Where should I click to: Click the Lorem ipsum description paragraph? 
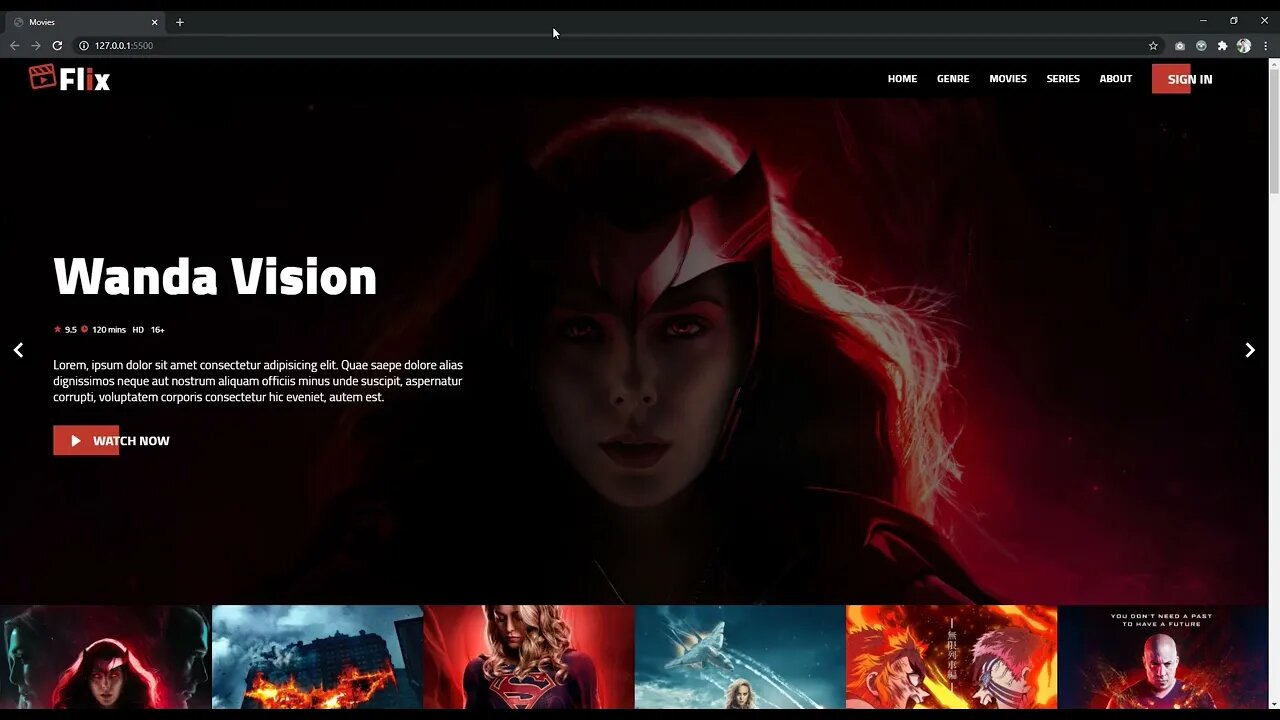tap(258, 381)
